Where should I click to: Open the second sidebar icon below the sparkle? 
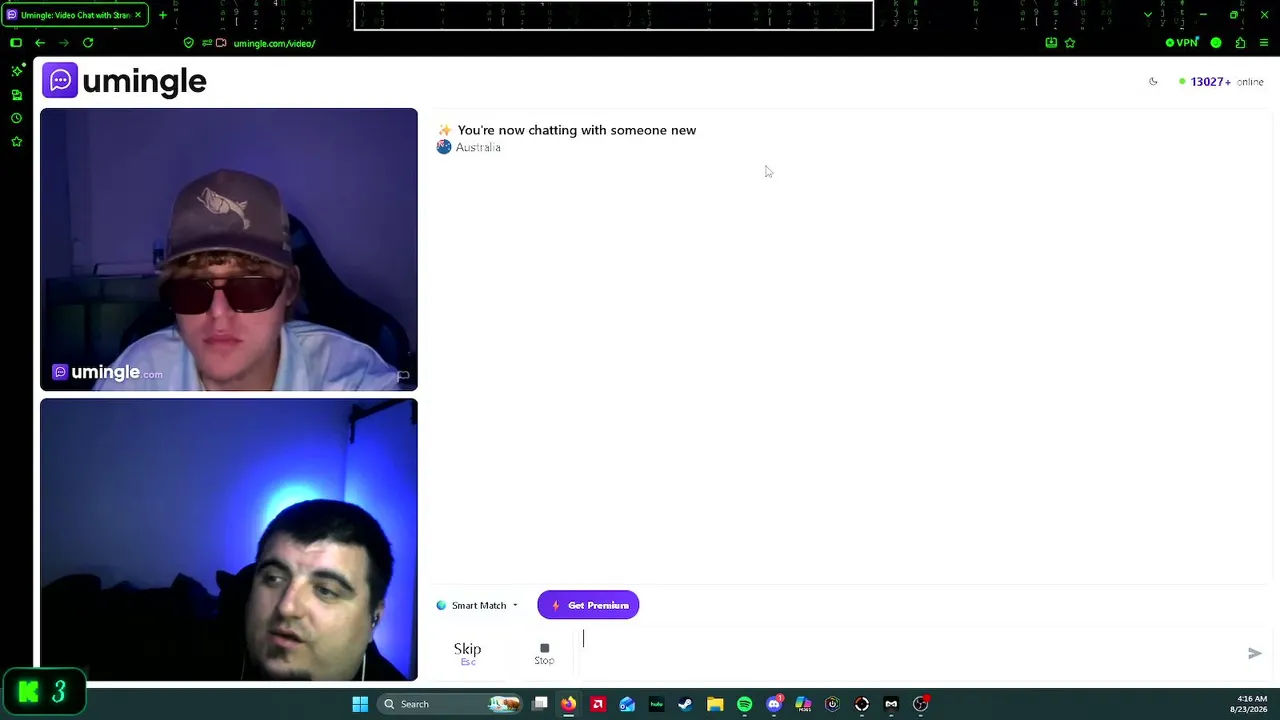coord(16,95)
